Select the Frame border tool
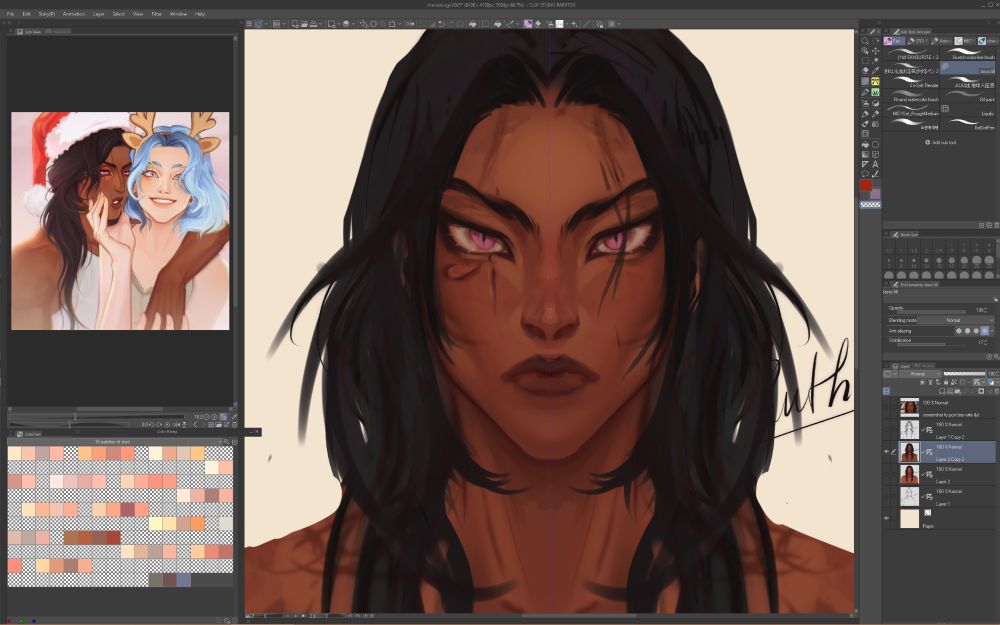This screenshot has height=625, width=1000. coord(875,154)
